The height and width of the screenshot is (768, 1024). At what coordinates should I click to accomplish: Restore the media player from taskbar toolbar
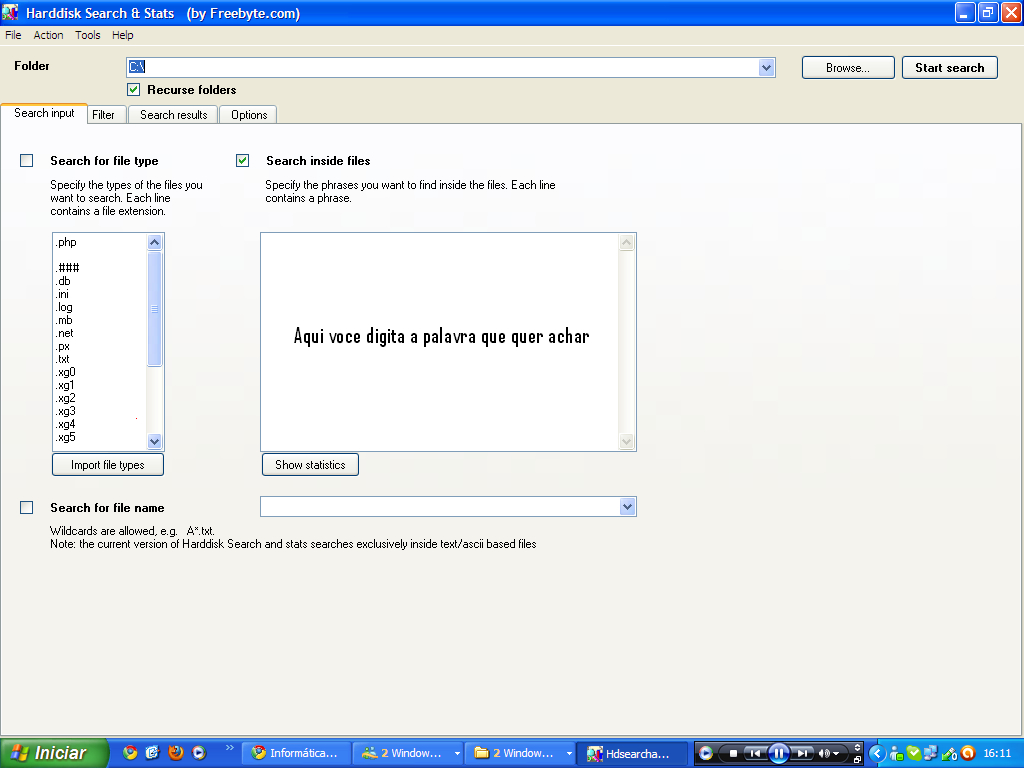click(857, 759)
